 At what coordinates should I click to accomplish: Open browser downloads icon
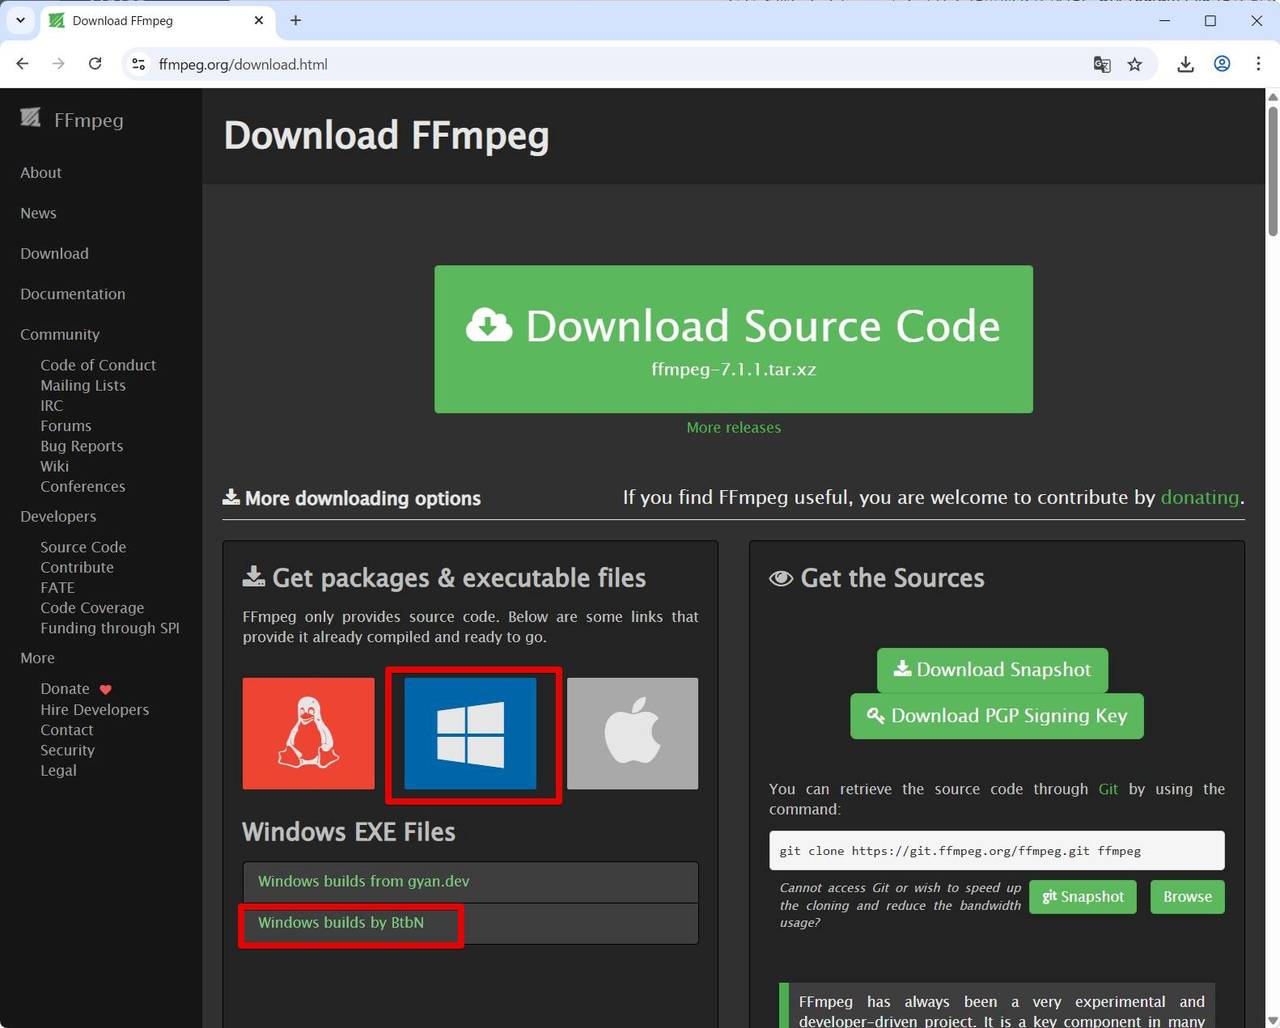1185,64
